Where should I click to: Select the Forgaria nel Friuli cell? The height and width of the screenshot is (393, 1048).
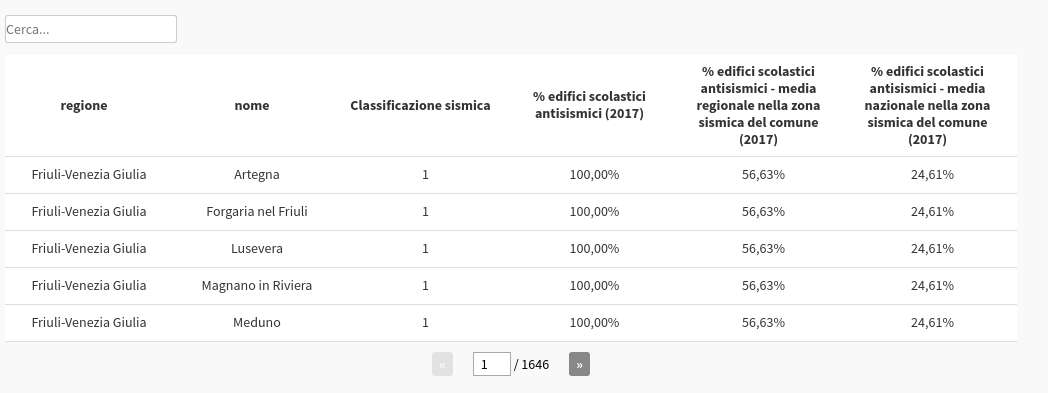257,211
